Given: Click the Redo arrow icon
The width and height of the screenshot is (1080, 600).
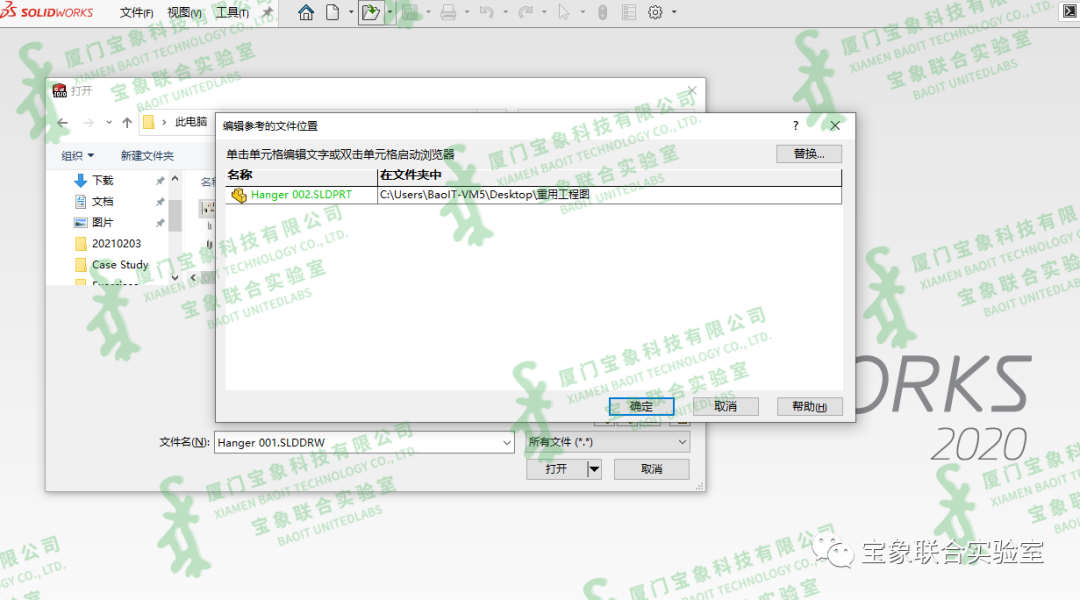Looking at the screenshot, I should [526, 12].
